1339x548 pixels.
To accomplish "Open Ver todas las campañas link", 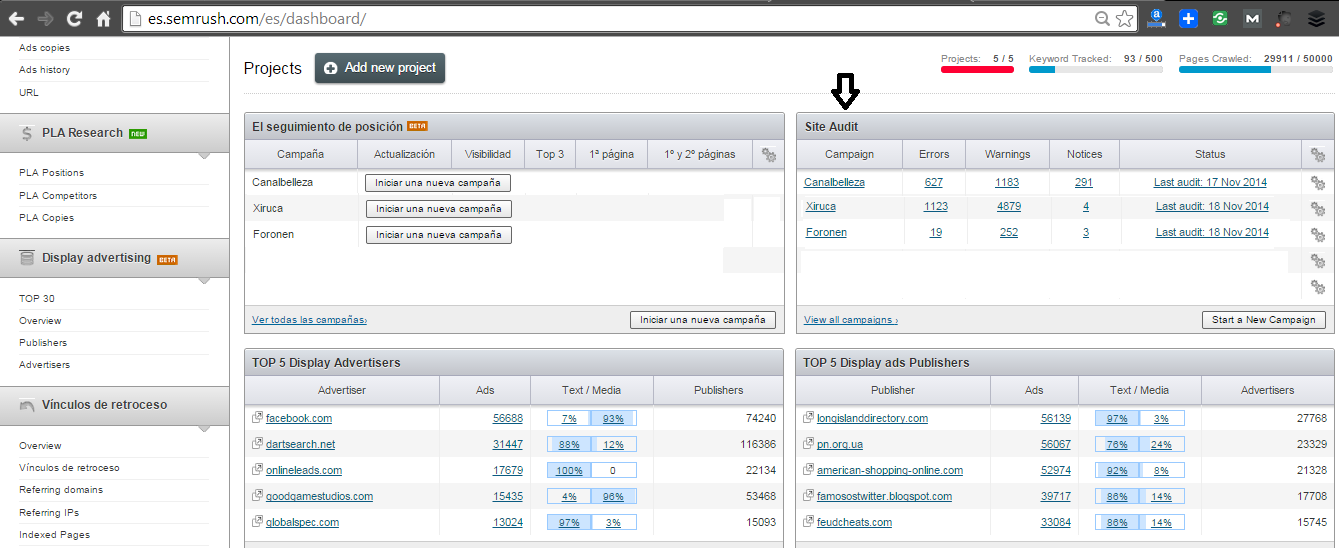I will pyautogui.click(x=310, y=320).
